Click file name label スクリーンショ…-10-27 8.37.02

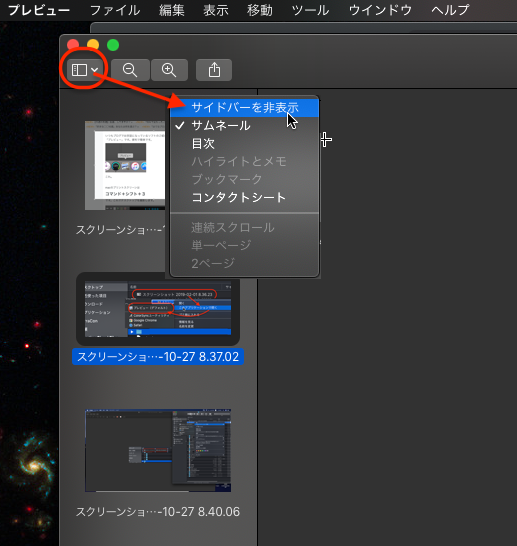click(x=158, y=357)
